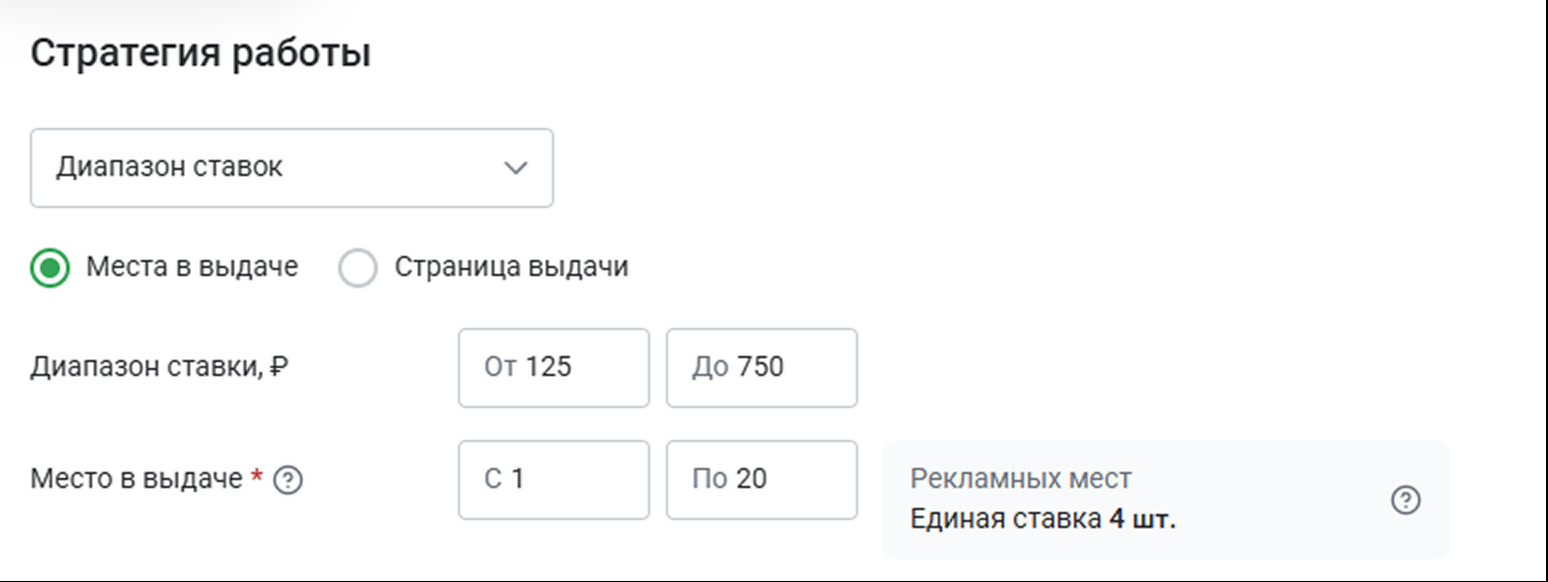Select the Места в выдаче radio button
1548x582 pixels.
(50, 268)
